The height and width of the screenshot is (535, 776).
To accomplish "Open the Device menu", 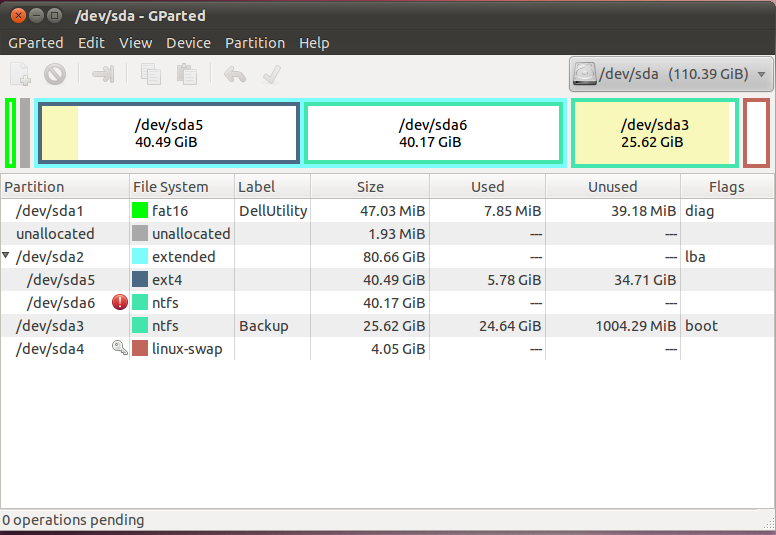I will click(188, 43).
